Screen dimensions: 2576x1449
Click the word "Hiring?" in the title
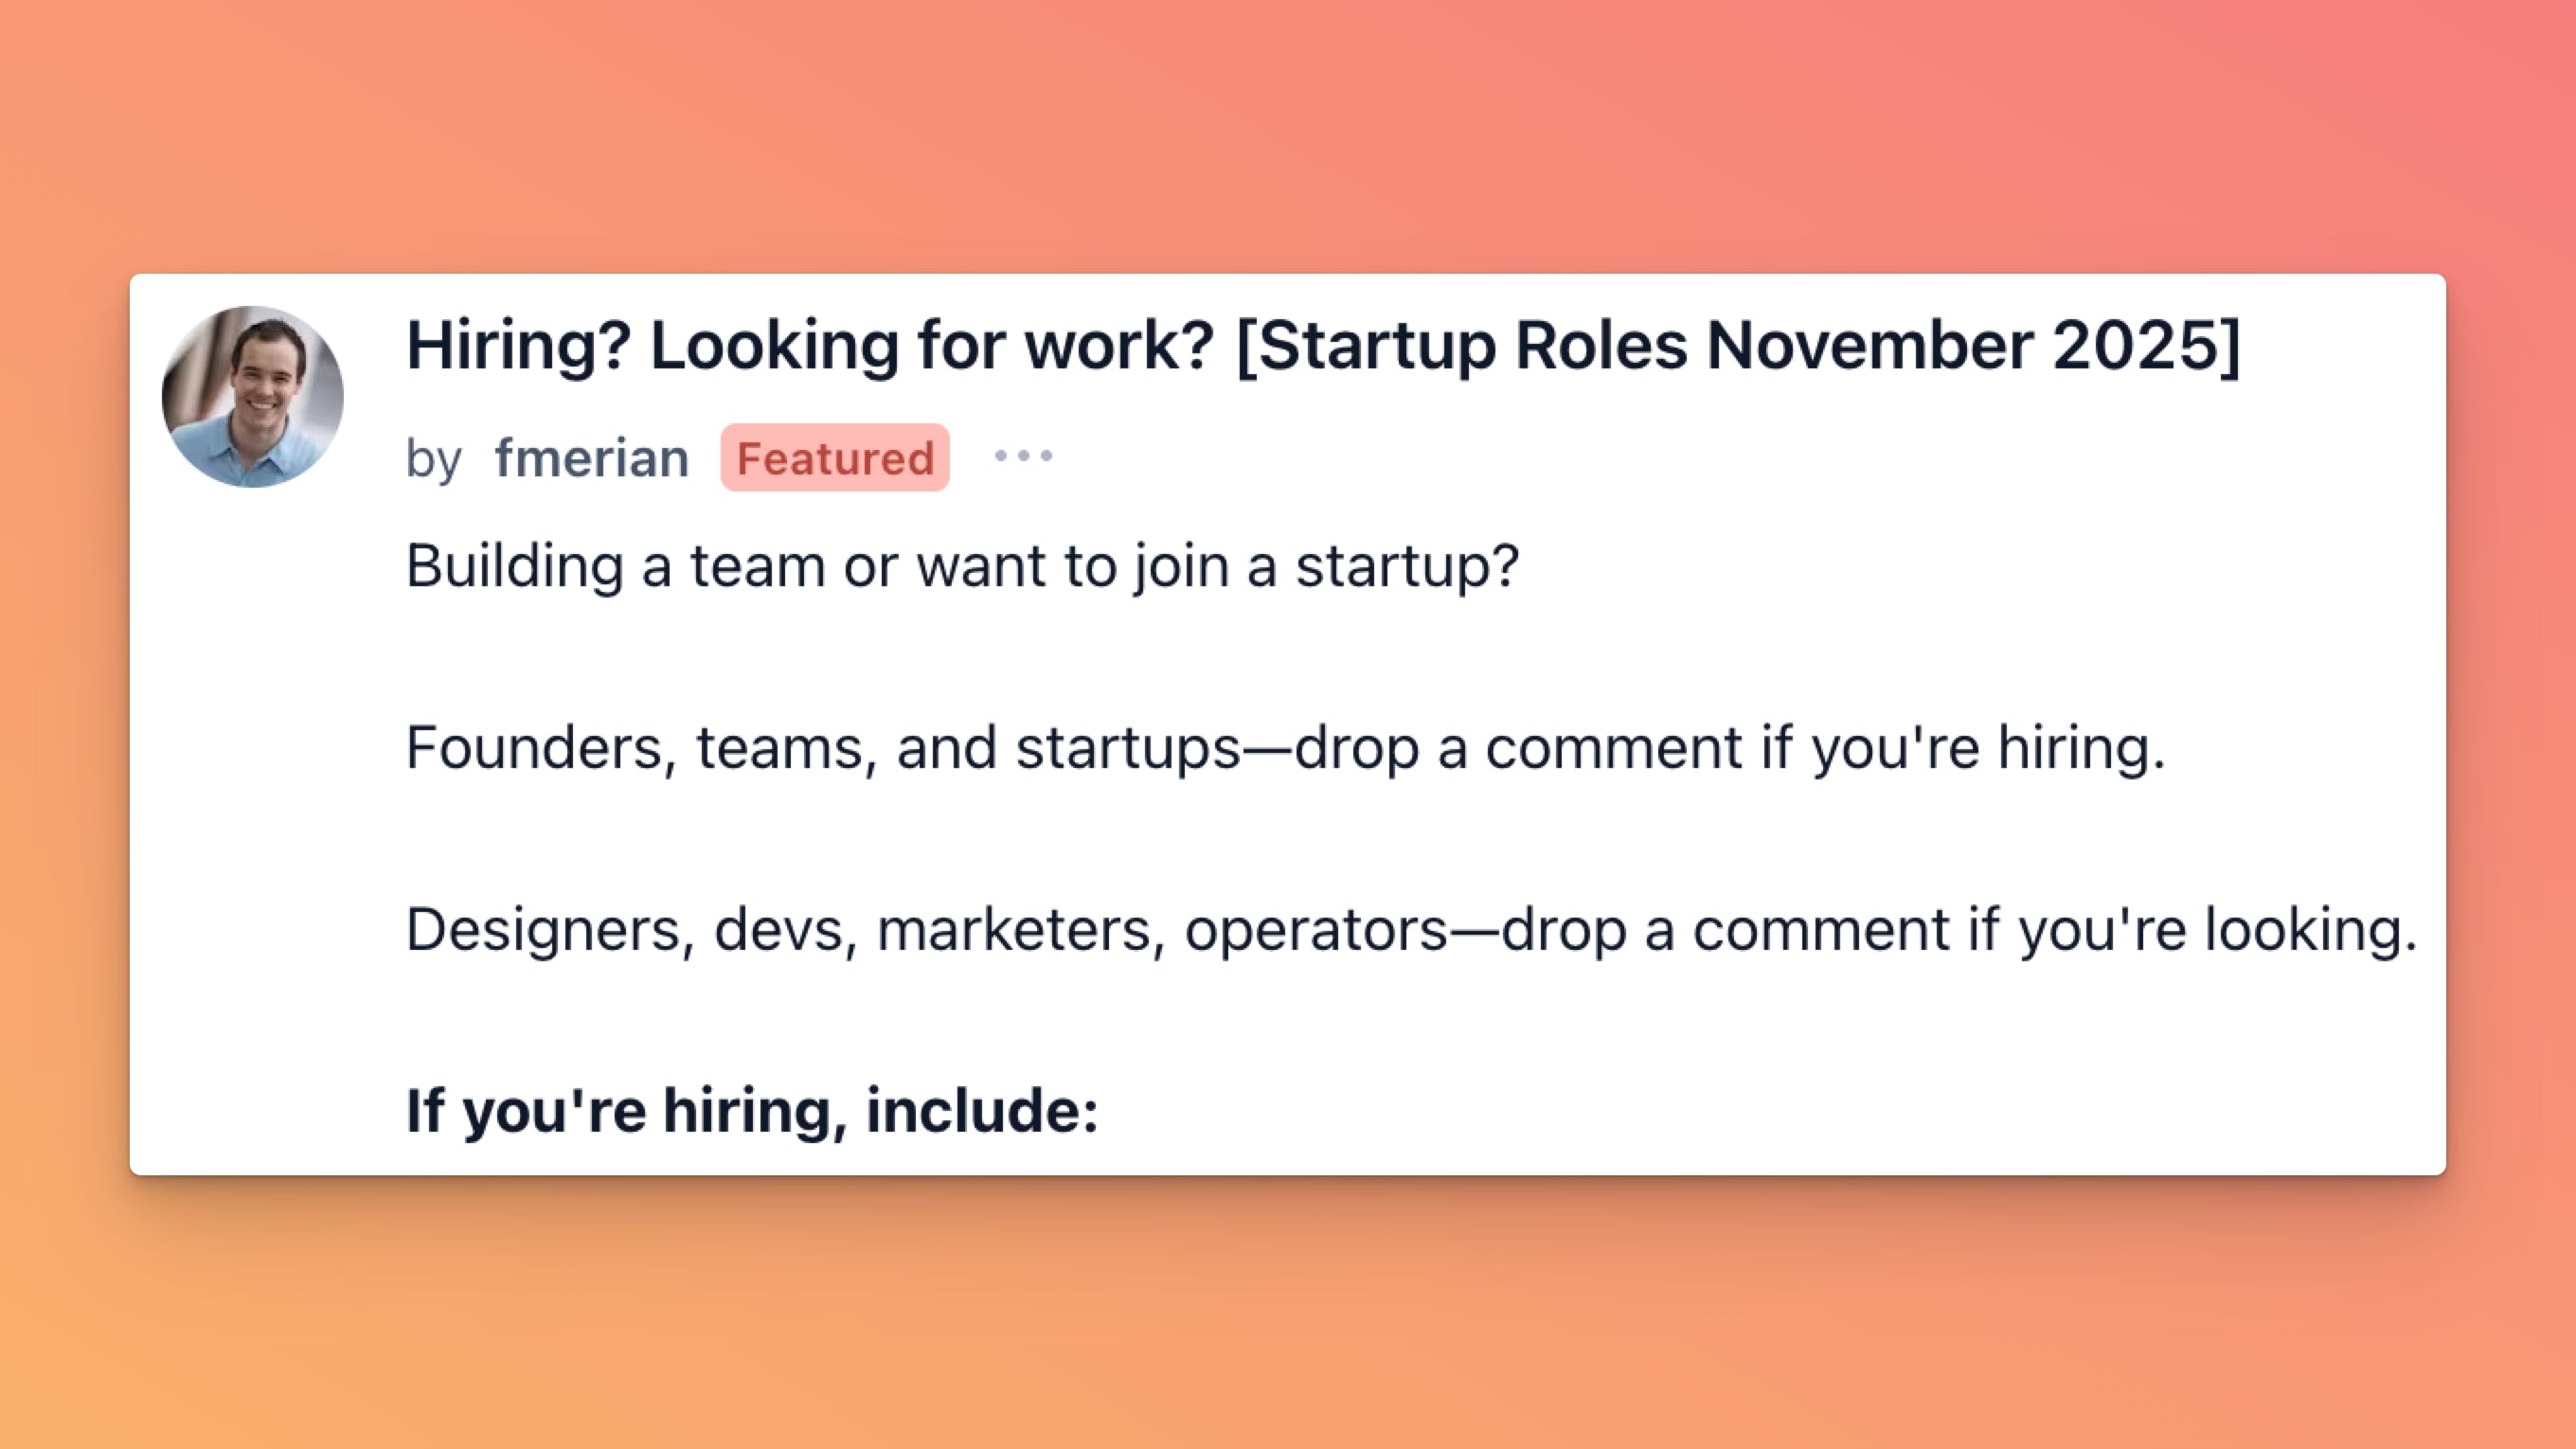point(519,346)
